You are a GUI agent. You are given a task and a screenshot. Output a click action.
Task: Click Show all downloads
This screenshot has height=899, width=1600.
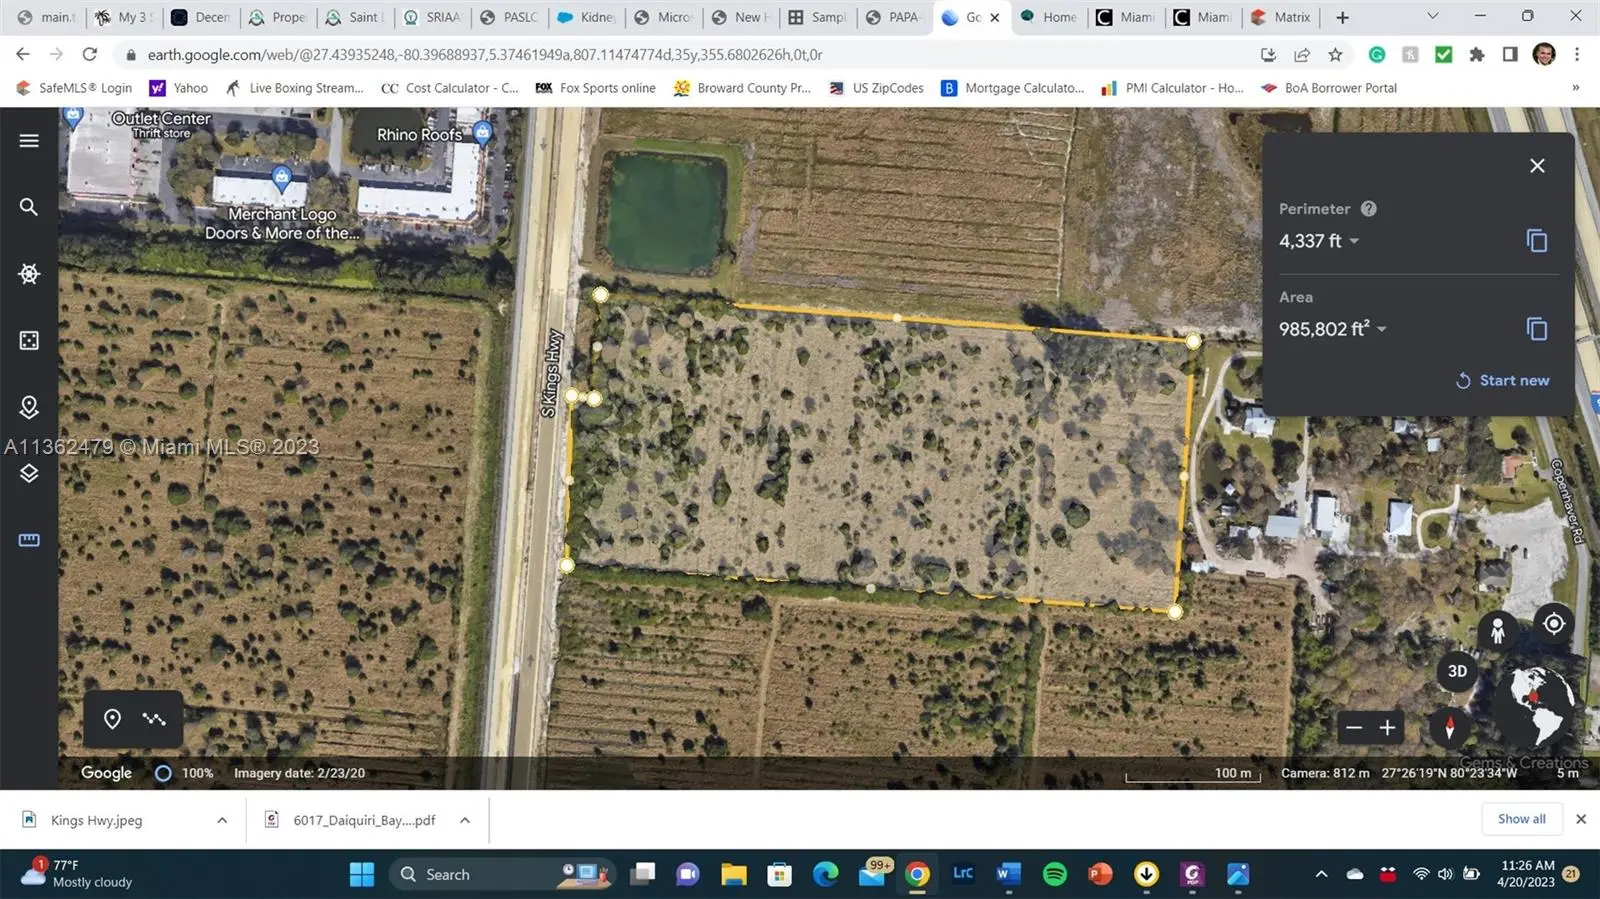click(1521, 819)
